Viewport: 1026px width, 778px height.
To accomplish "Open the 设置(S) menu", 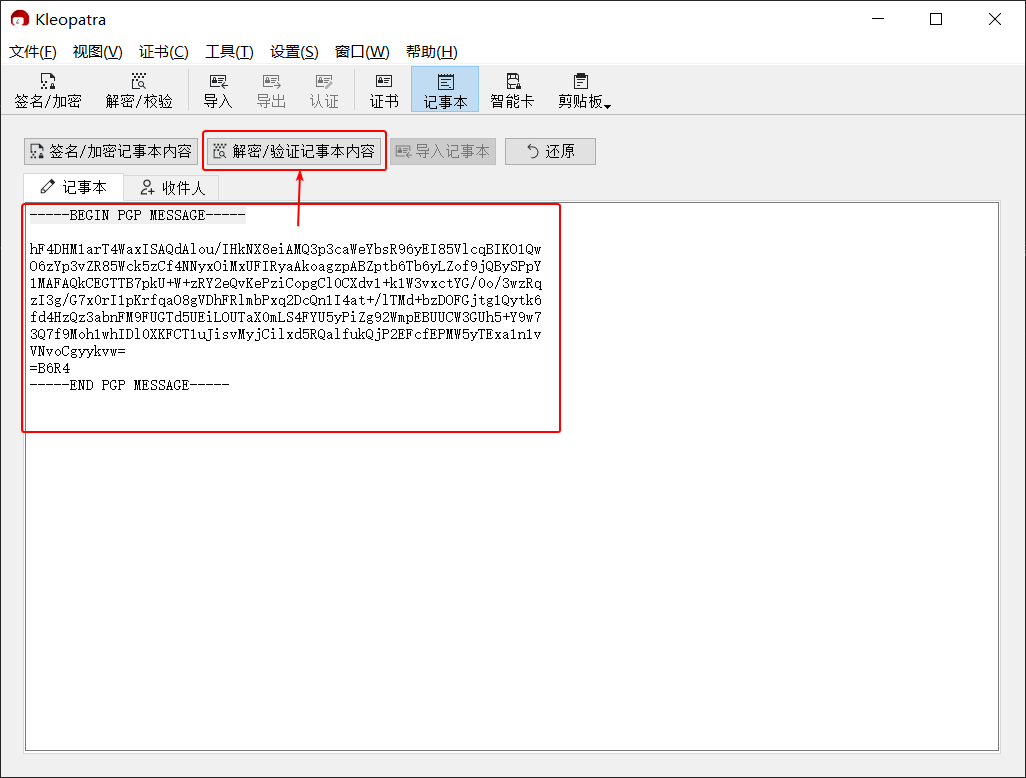I will 294,52.
